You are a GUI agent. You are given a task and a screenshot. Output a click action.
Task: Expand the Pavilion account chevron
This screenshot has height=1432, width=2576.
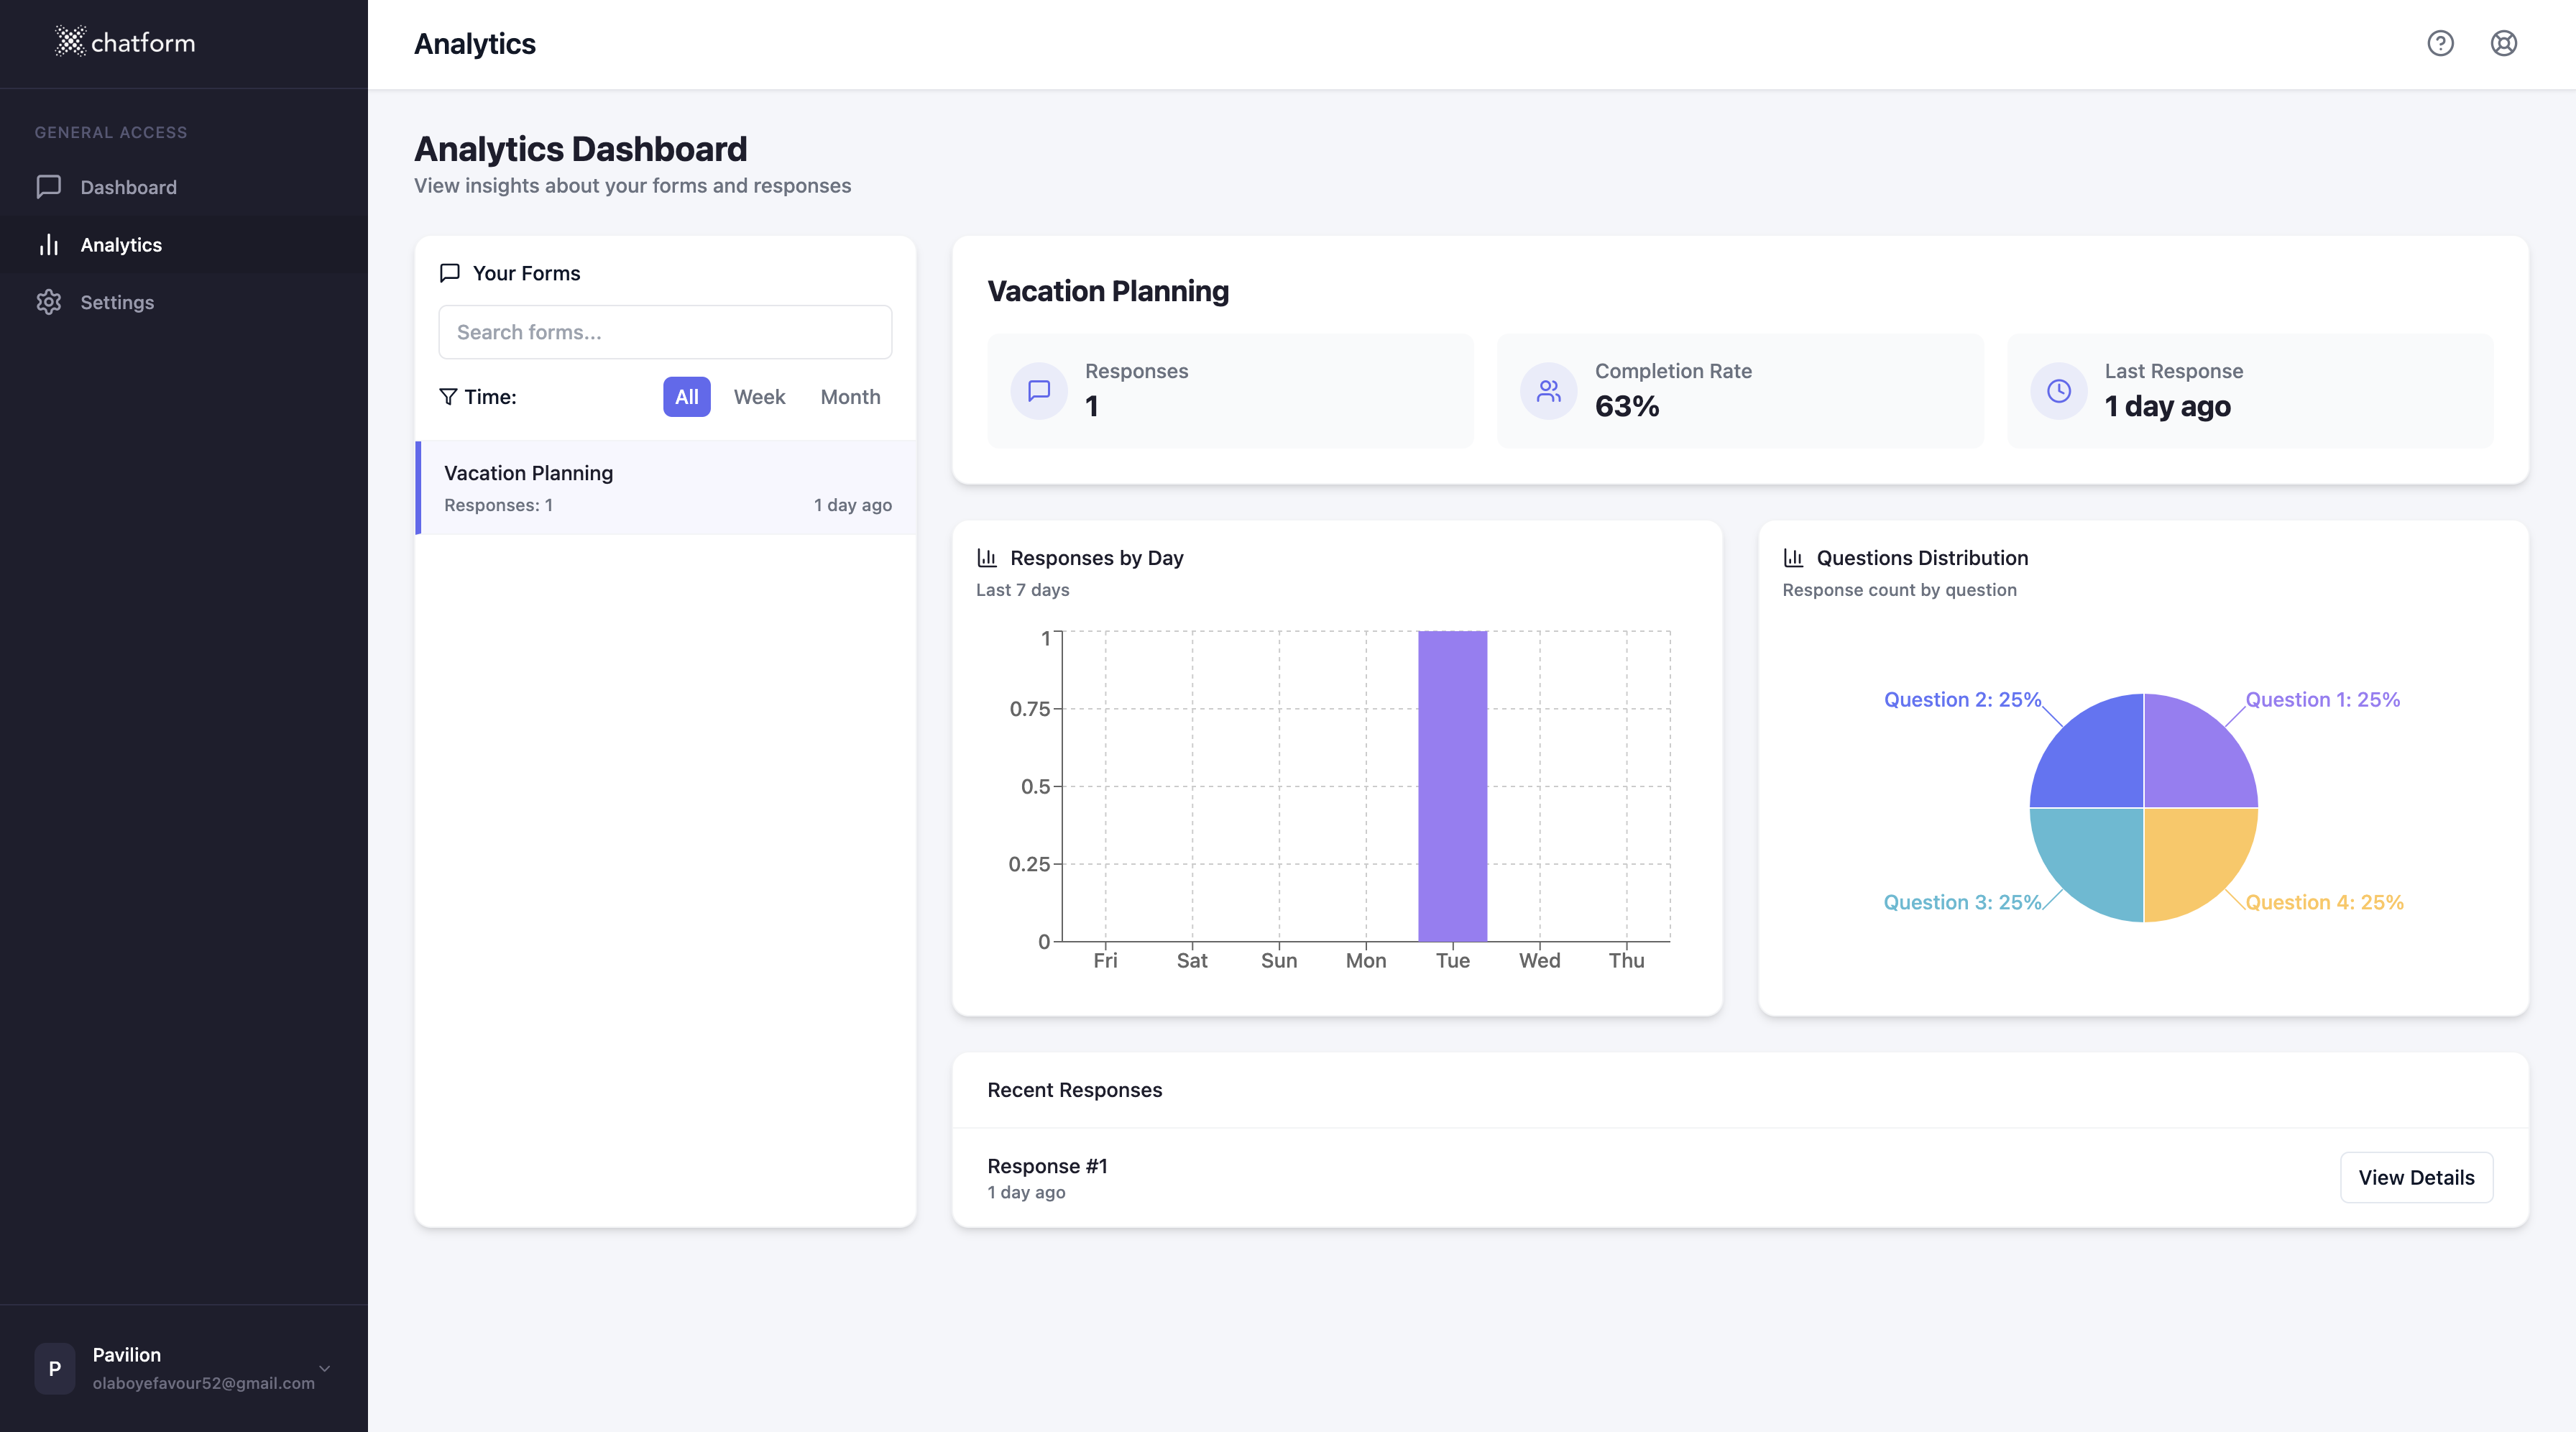(x=324, y=1368)
